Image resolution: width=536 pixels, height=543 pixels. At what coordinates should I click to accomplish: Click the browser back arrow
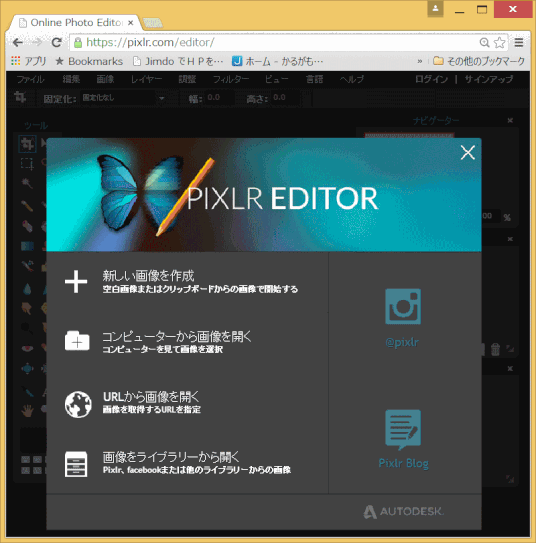coord(18,43)
